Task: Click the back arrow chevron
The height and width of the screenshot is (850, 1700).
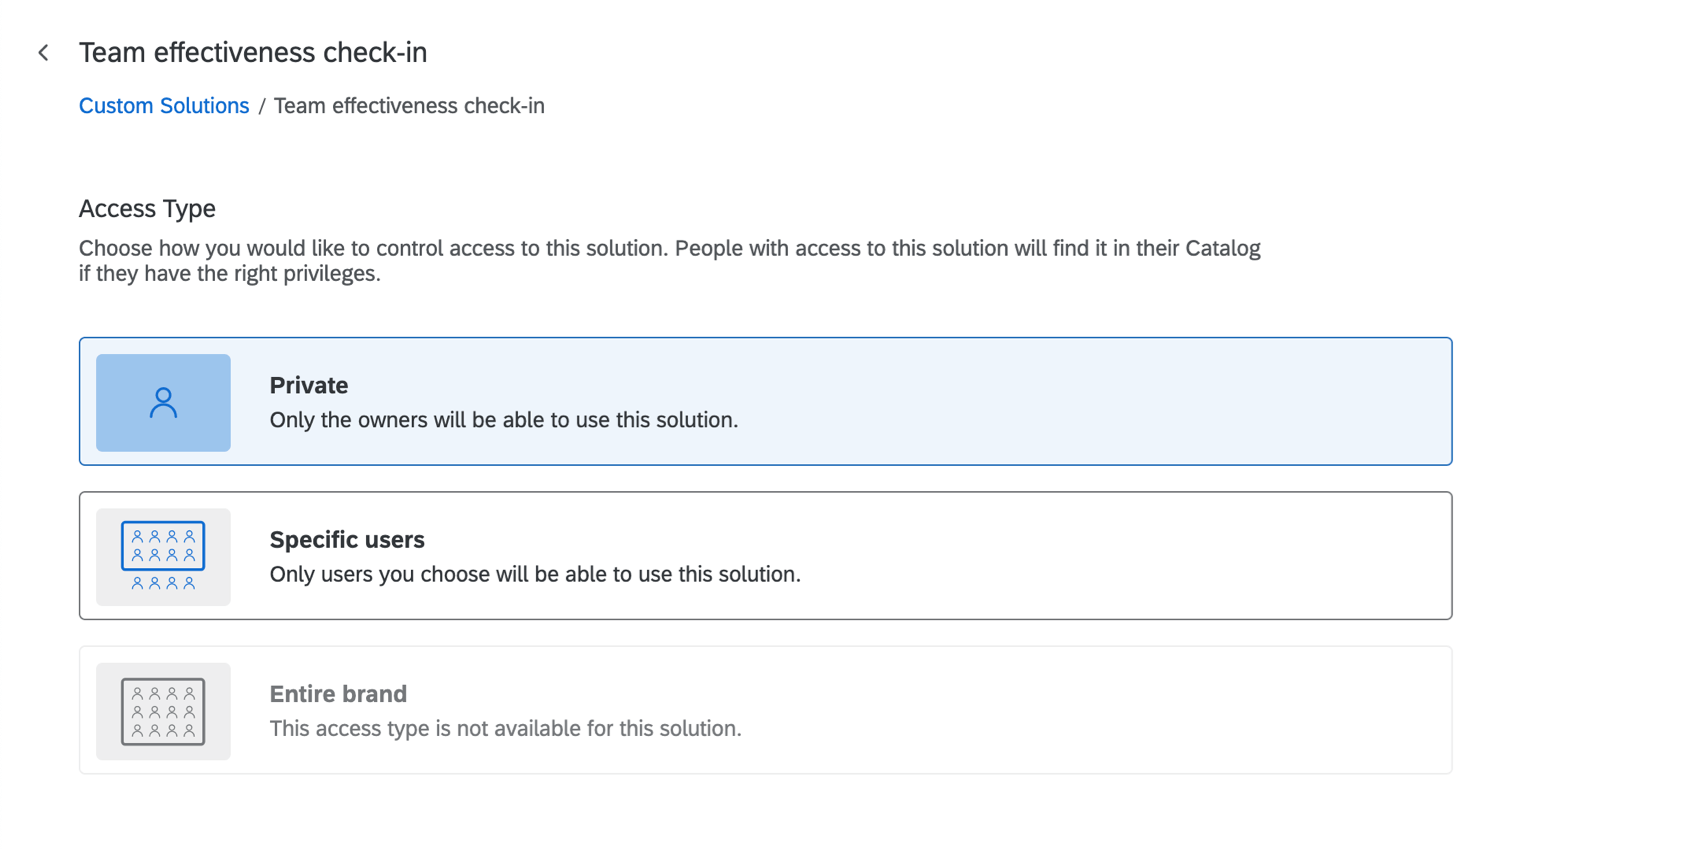Action: tap(43, 53)
